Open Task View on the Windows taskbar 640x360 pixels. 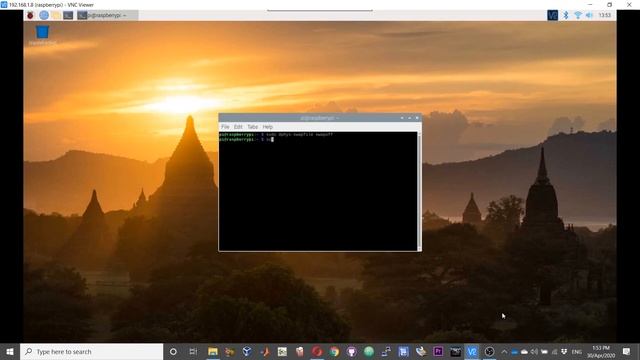pyautogui.click(x=193, y=351)
